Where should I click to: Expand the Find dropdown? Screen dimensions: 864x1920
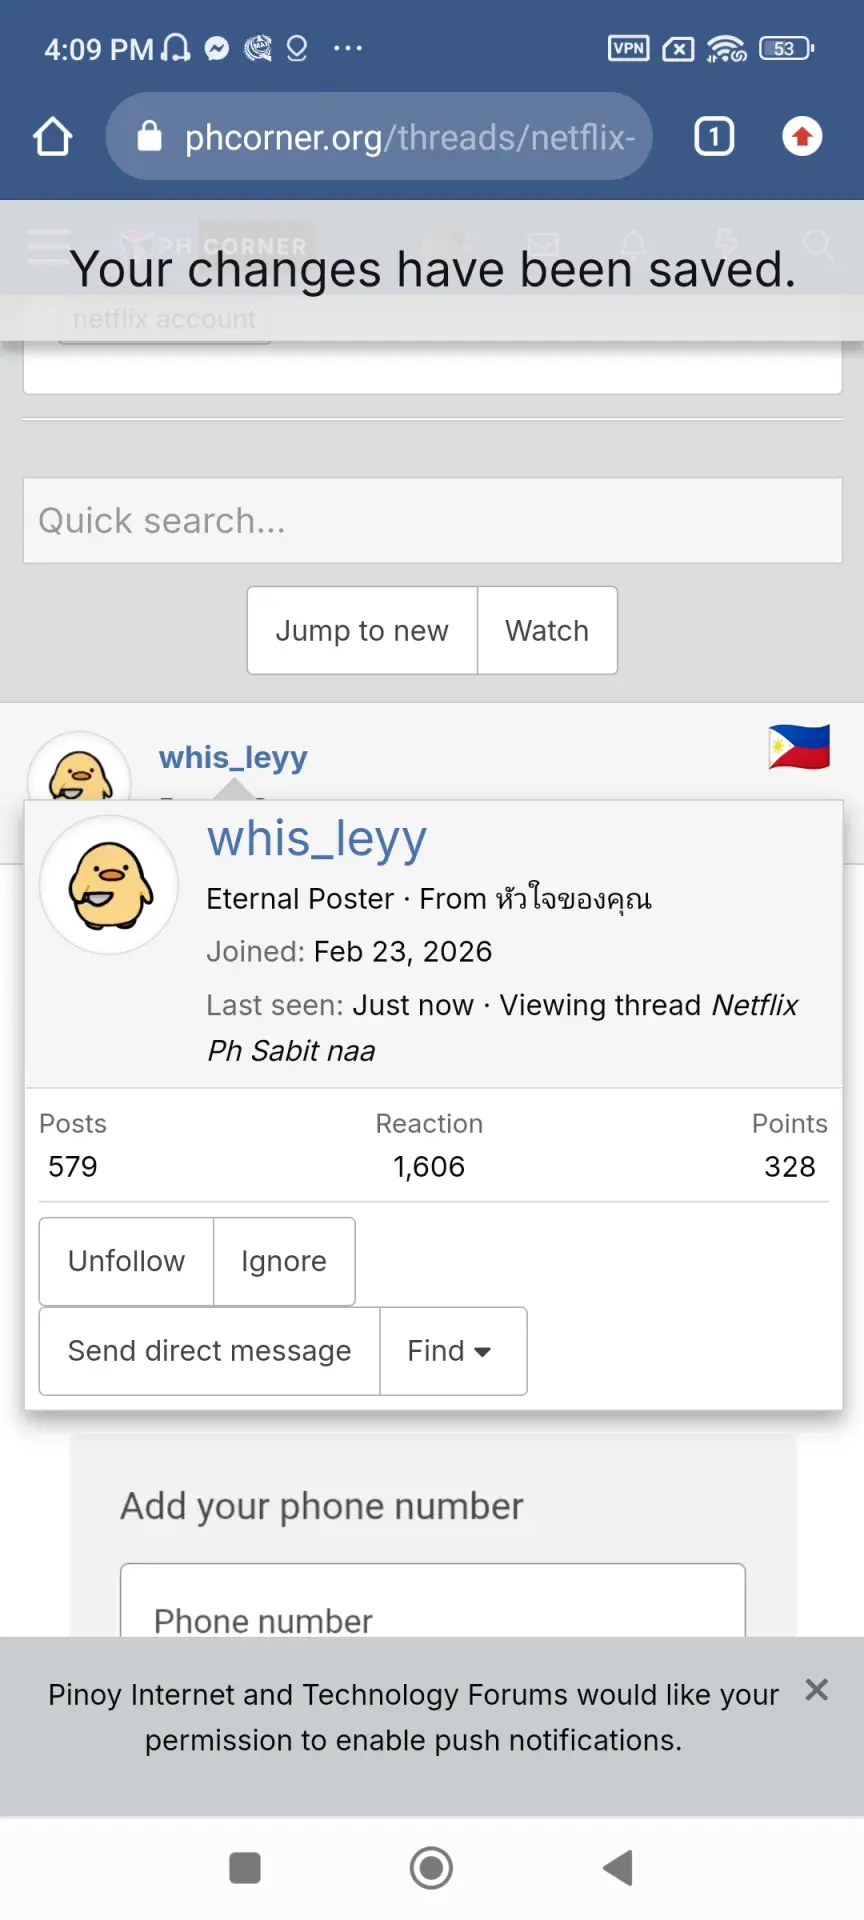tap(453, 1351)
